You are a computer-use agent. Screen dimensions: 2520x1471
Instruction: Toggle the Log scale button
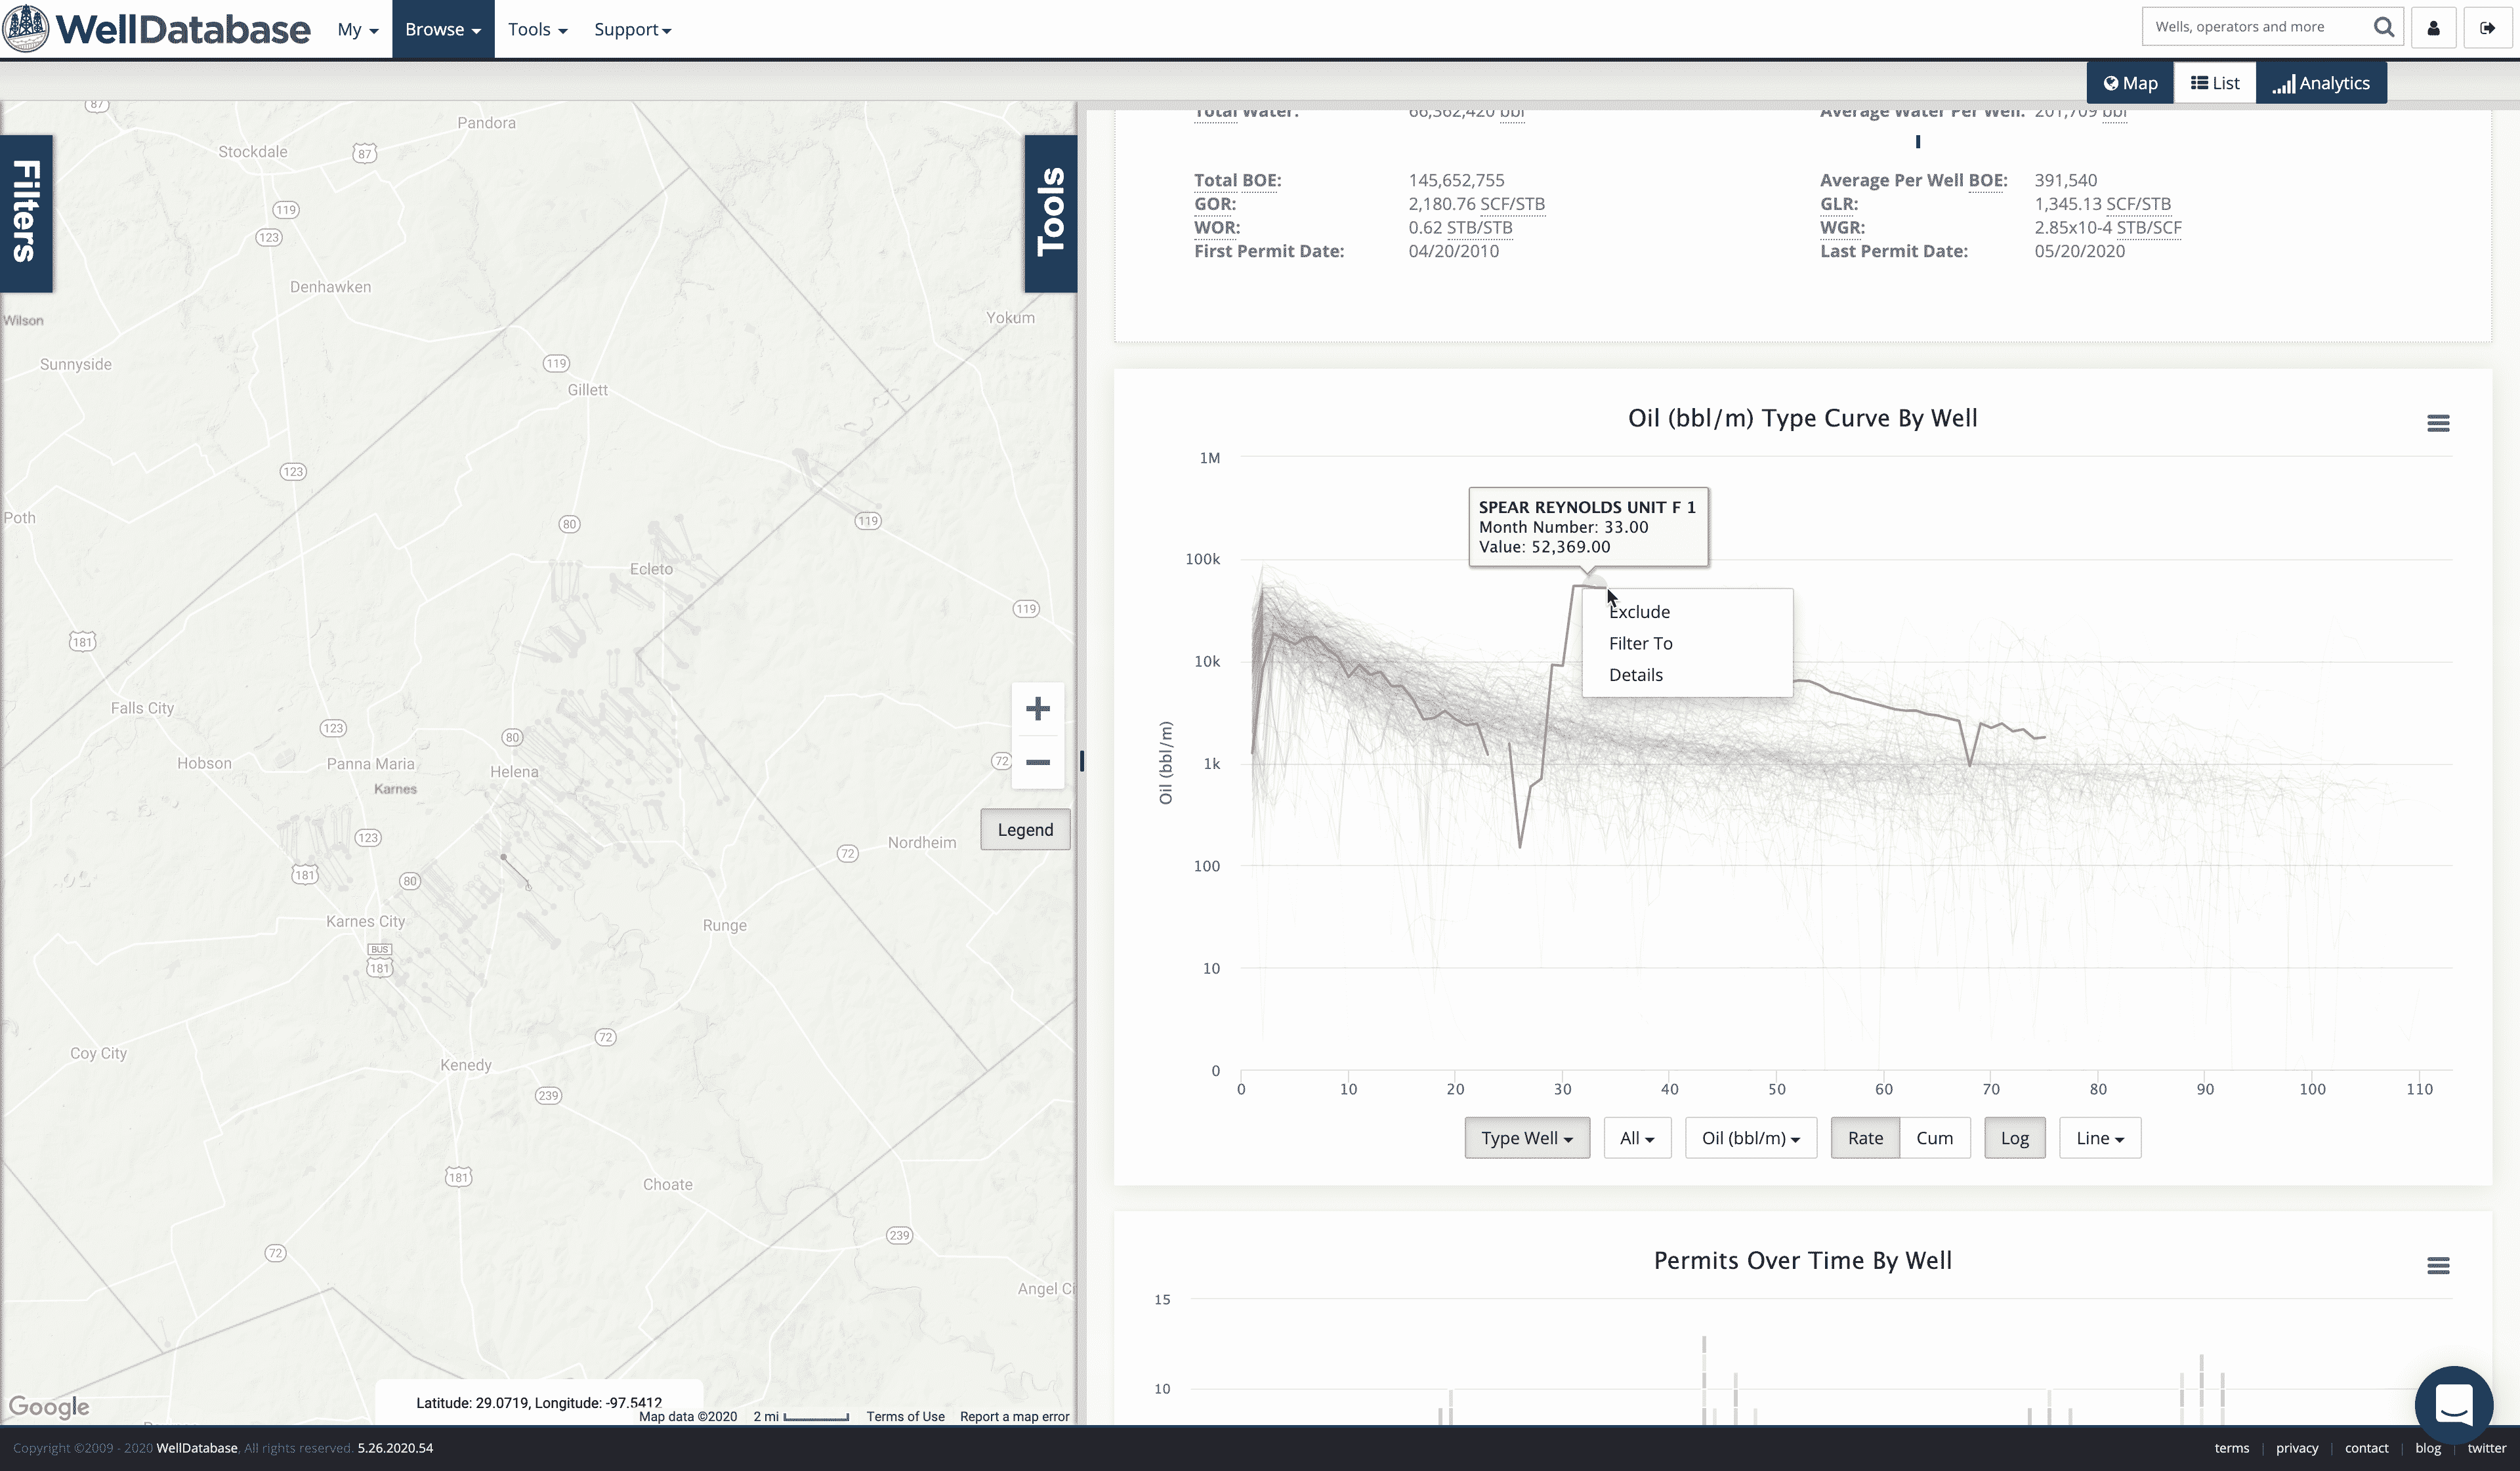click(2013, 1138)
